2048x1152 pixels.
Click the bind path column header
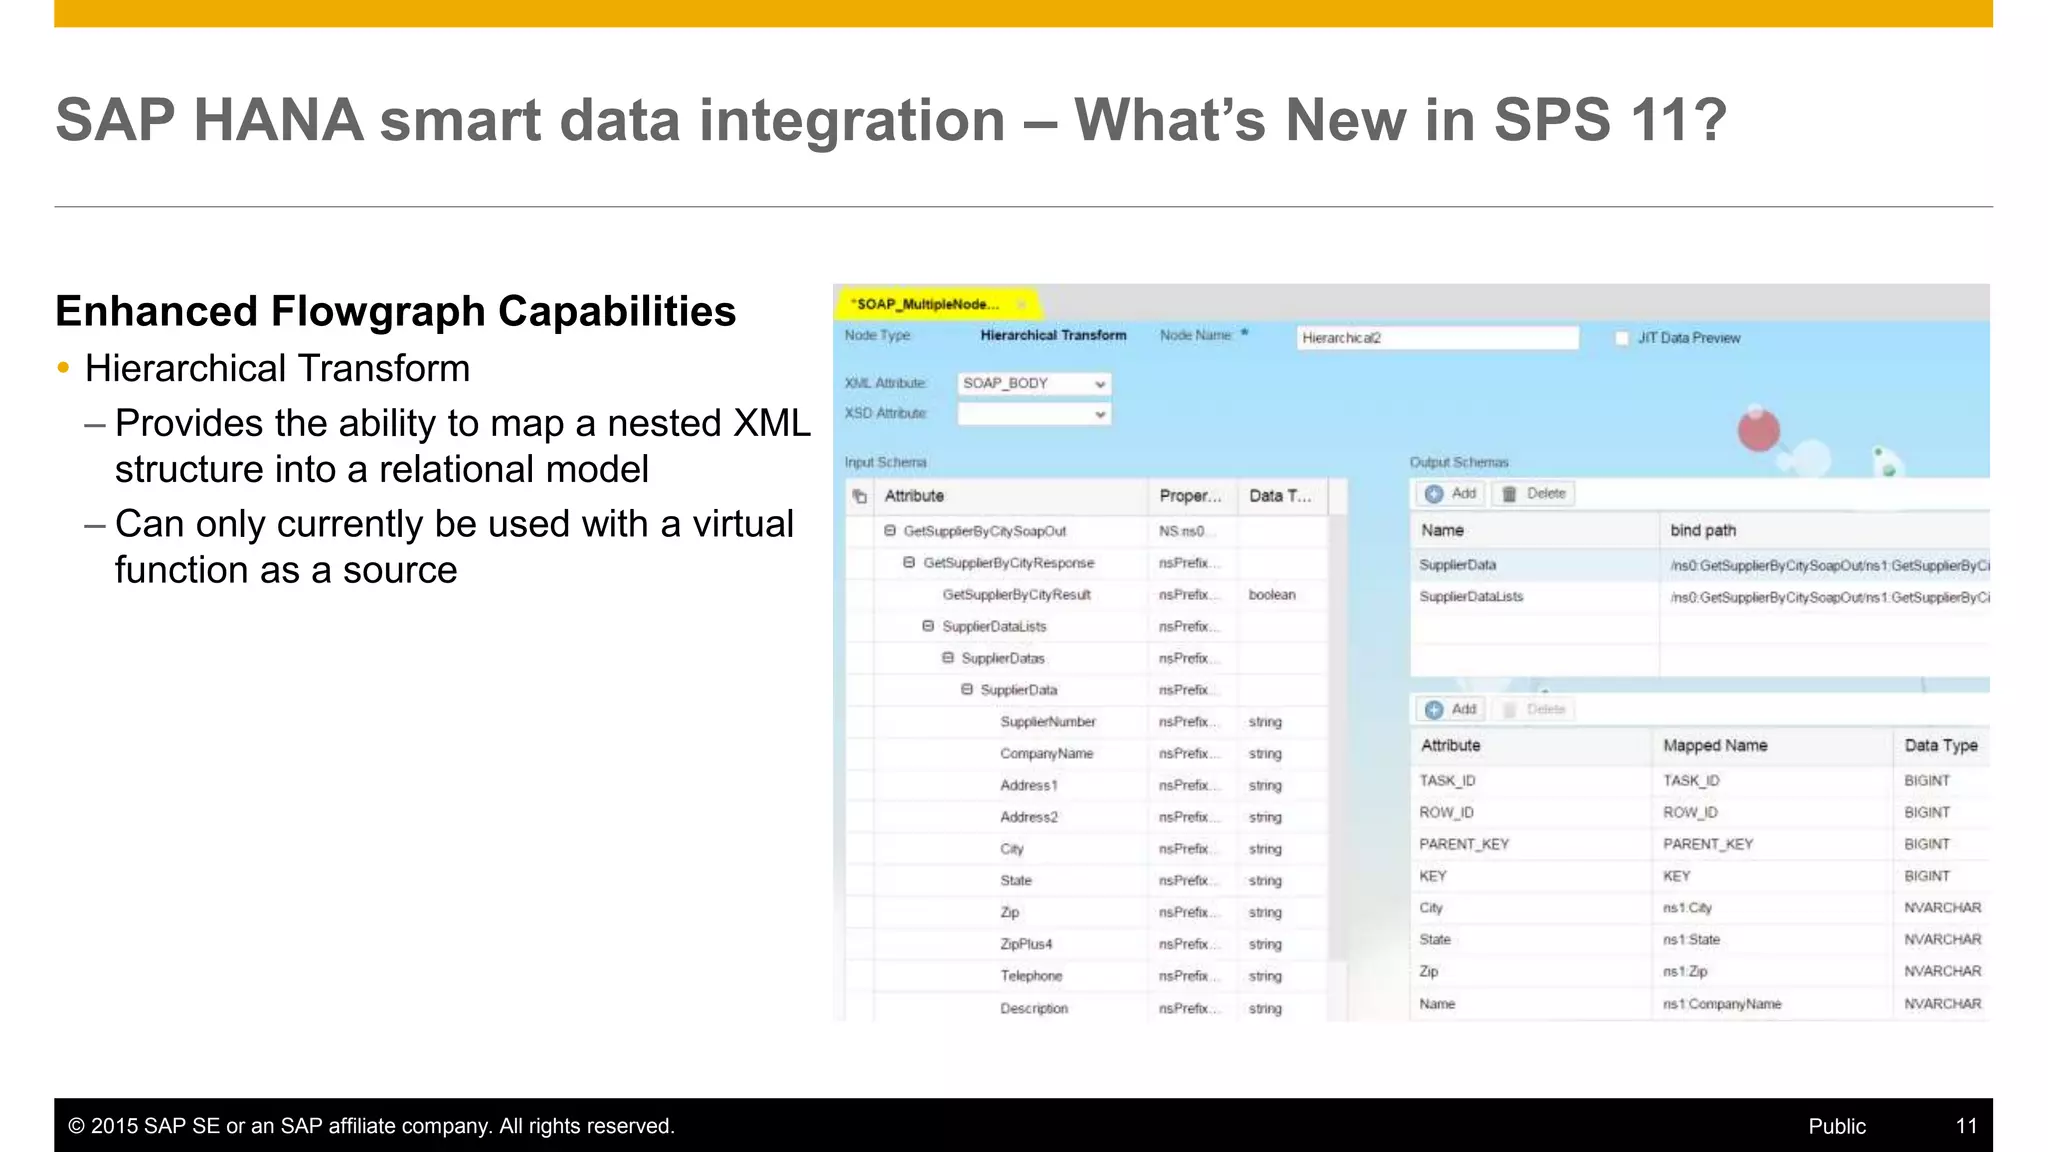[x=1825, y=531]
